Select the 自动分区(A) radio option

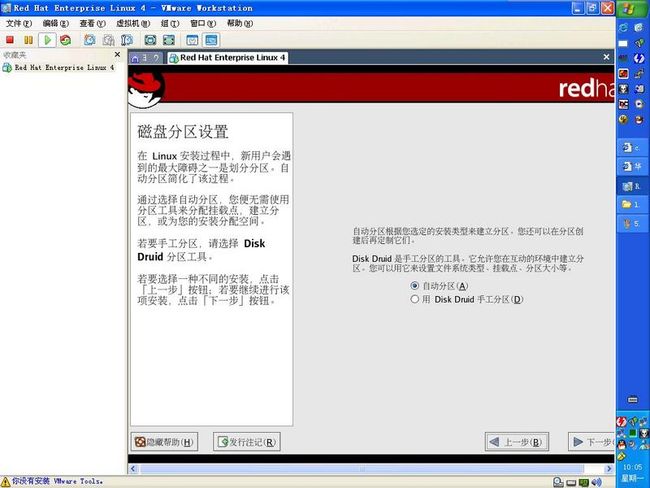point(439,286)
